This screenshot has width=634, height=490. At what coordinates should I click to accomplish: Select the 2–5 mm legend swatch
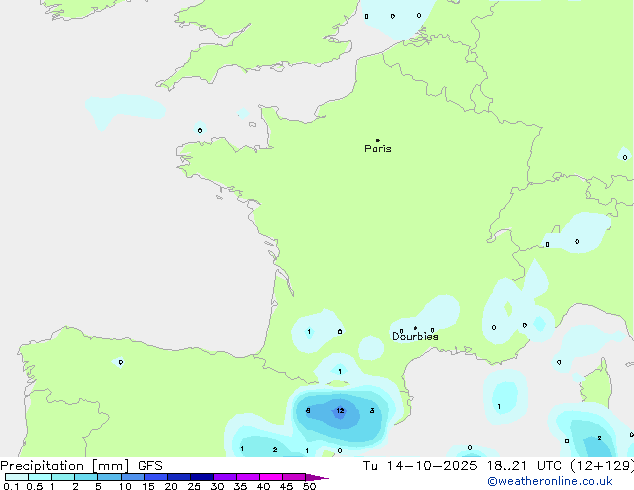(86, 477)
